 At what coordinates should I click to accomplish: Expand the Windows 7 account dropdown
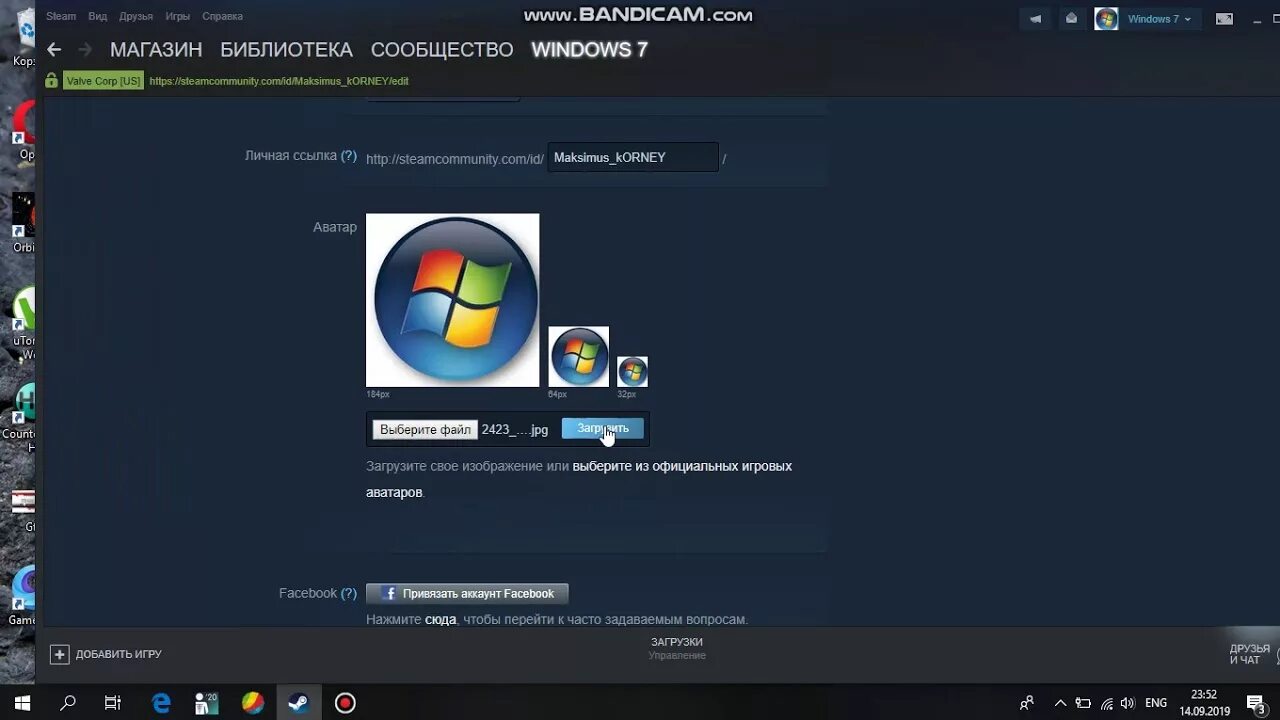tap(1159, 19)
